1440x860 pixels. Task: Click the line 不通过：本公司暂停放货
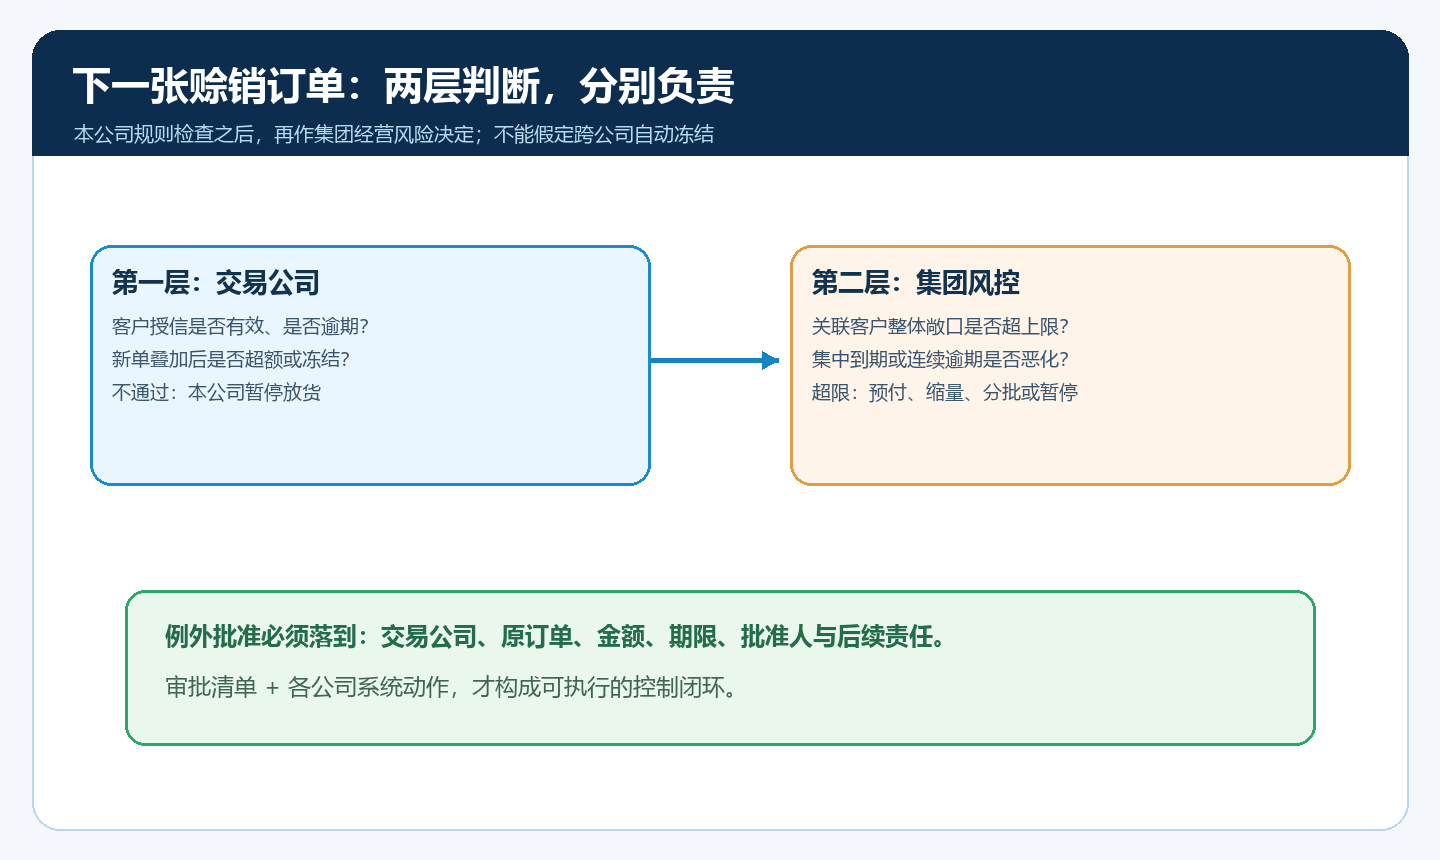coord(217,392)
